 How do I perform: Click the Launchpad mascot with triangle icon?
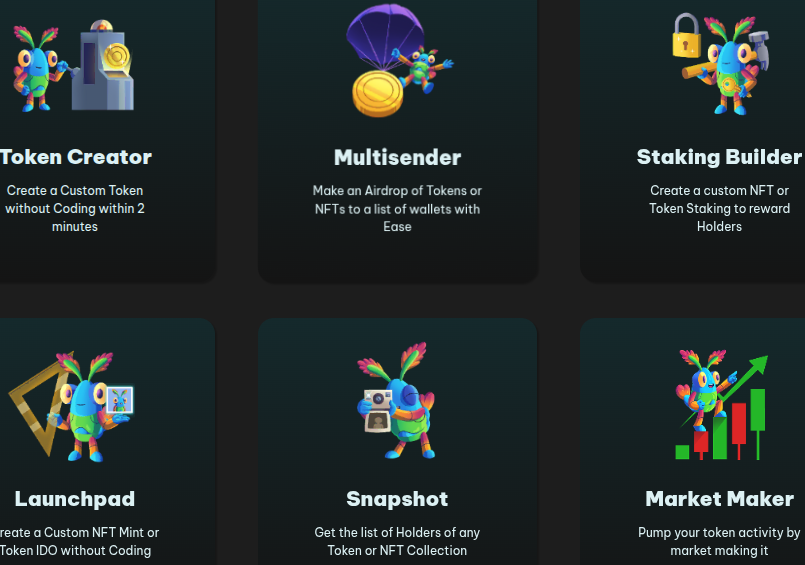pos(71,406)
